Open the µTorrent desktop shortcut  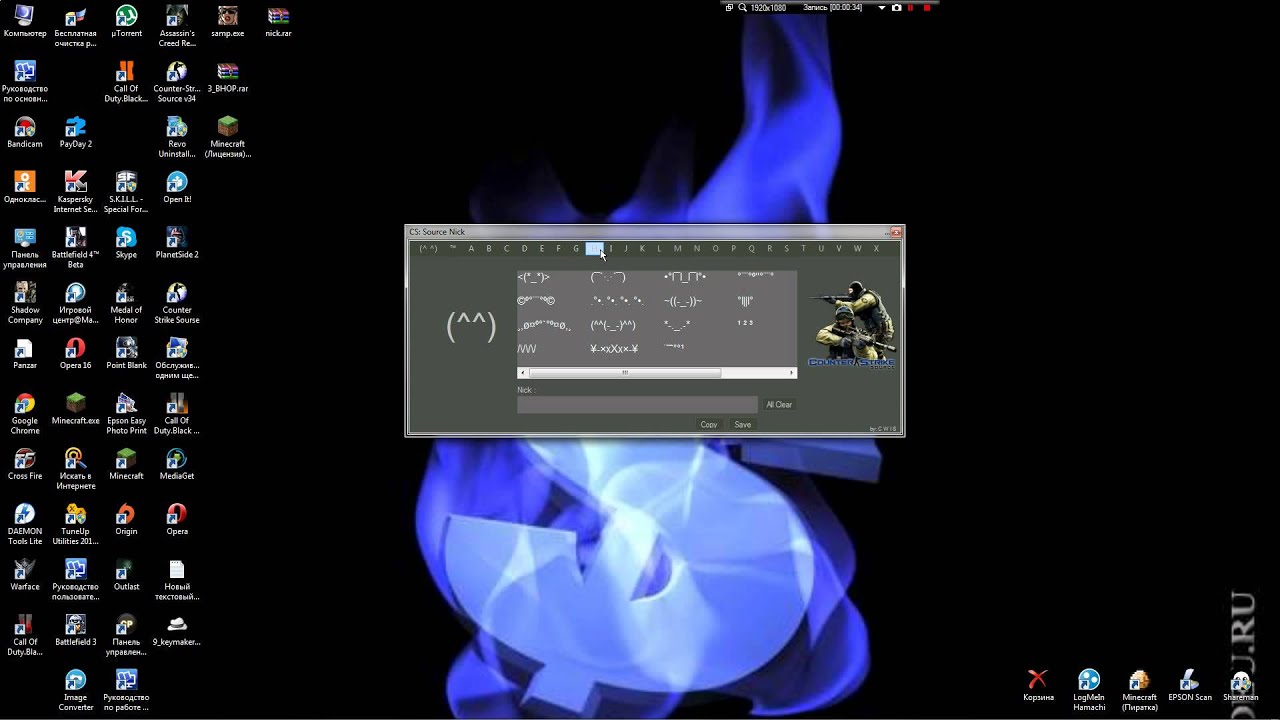[126, 22]
